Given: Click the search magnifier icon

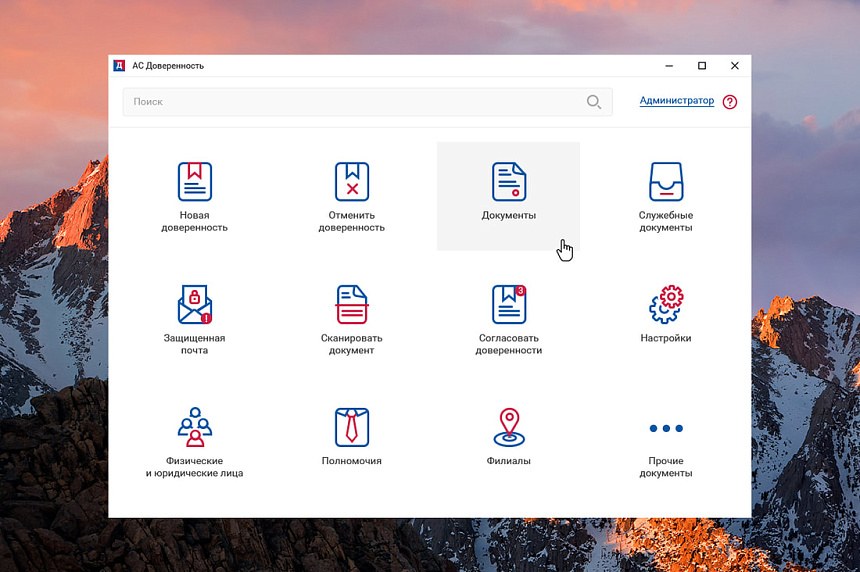Looking at the screenshot, I should pyautogui.click(x=594, y=101).
